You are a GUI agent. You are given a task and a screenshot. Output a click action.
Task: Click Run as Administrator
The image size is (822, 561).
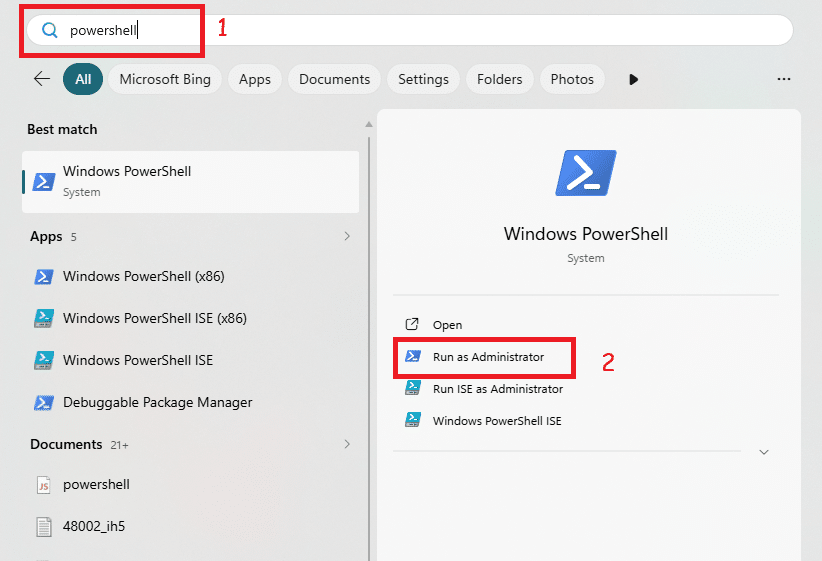488,357
